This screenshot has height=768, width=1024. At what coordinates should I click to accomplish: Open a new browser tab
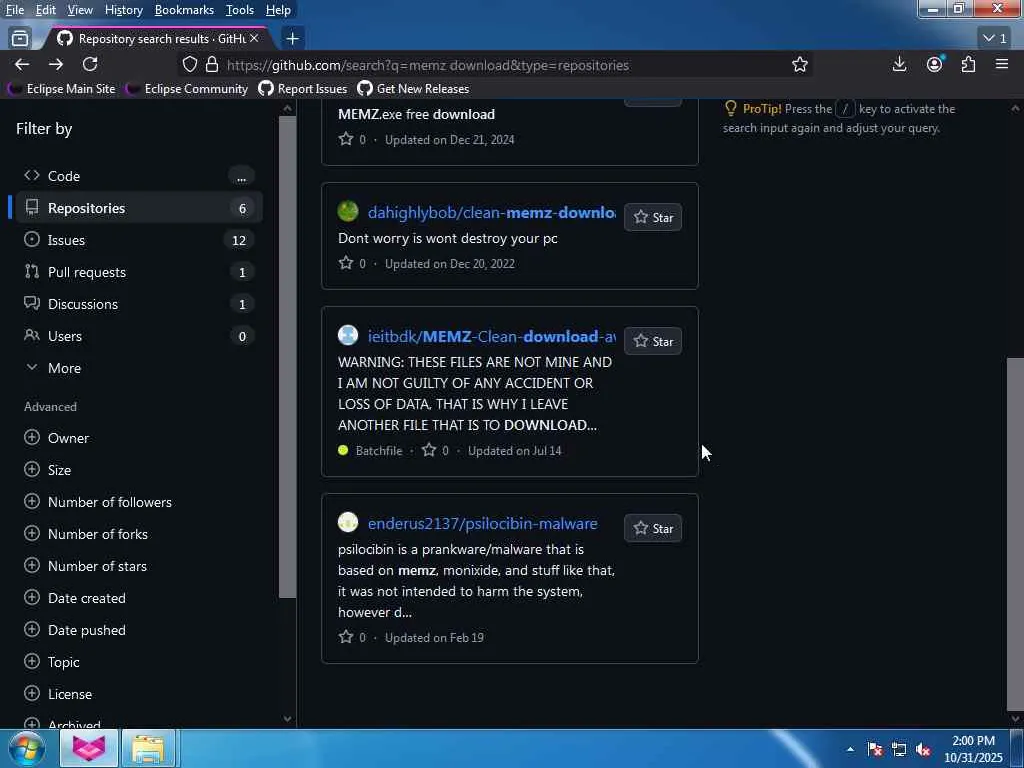coord(293,39)
